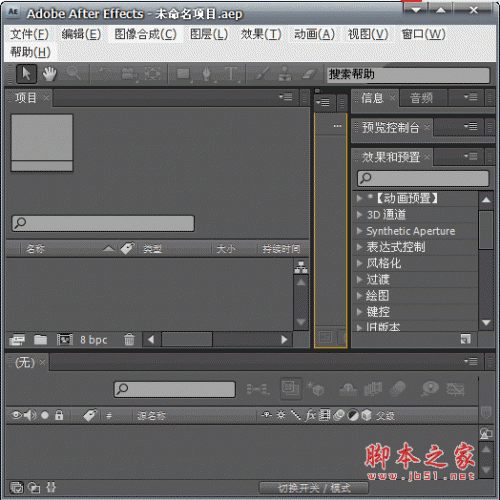Select the Pen tool

pos(207,74)
